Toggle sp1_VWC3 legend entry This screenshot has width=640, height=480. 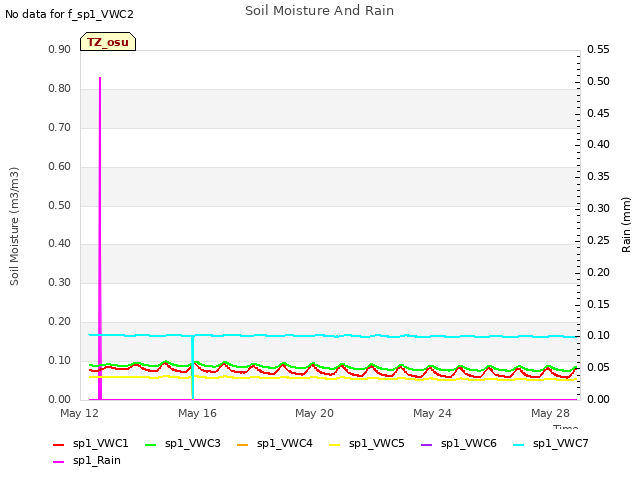[183, 444]
